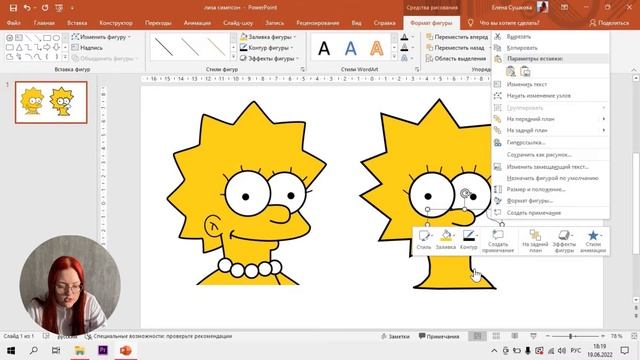
Task: Choose Вырезать from the context menu
Action: pyautogui.click(x=551, y=37)
